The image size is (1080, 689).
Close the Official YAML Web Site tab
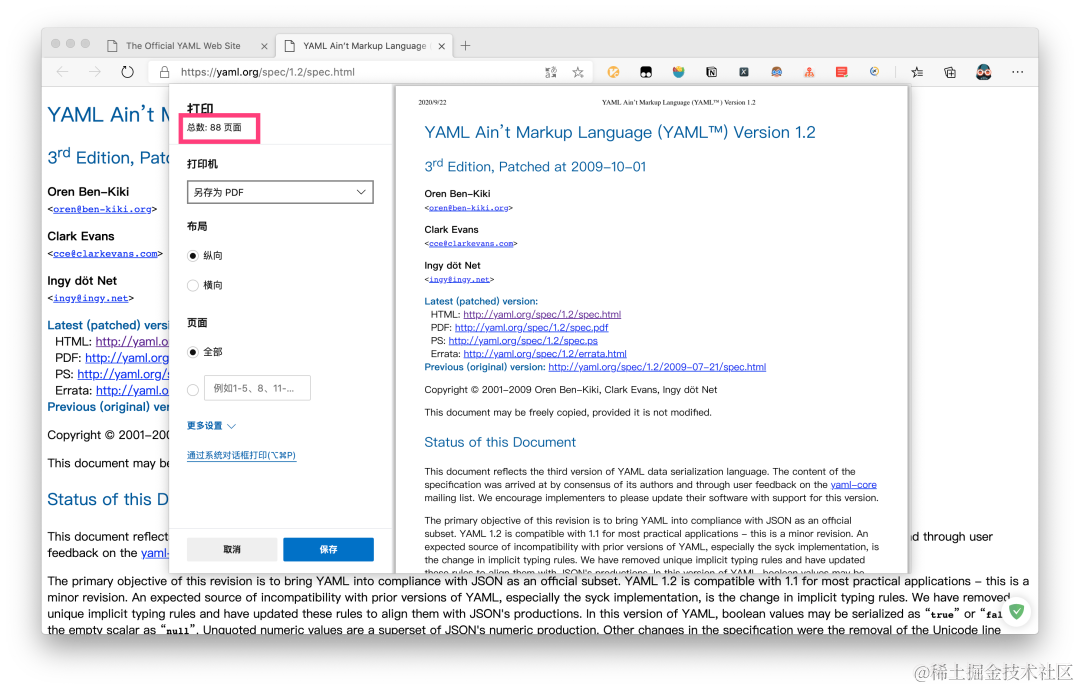264,46
